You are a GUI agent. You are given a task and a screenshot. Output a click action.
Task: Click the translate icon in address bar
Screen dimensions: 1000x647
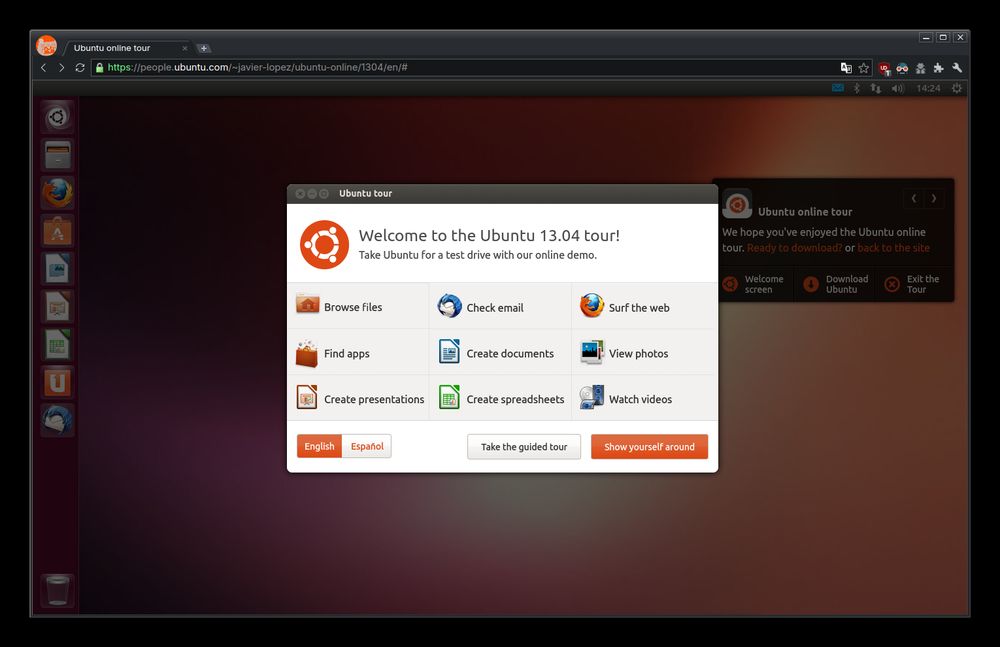(846, 68)
